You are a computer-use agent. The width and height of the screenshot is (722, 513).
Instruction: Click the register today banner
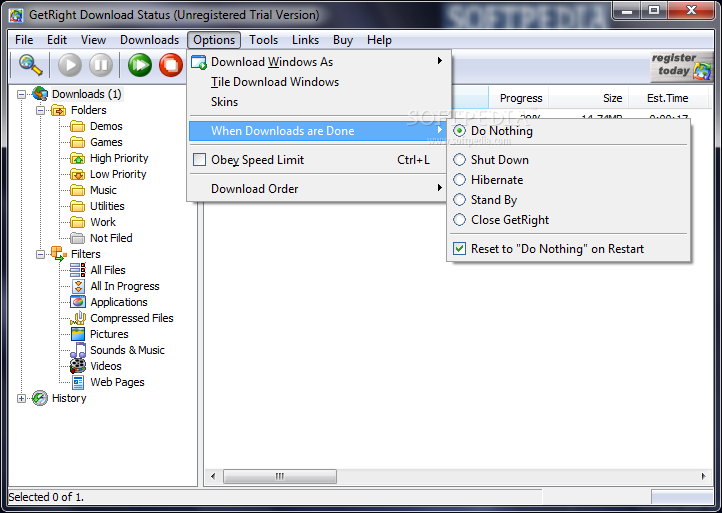[681, 66]
